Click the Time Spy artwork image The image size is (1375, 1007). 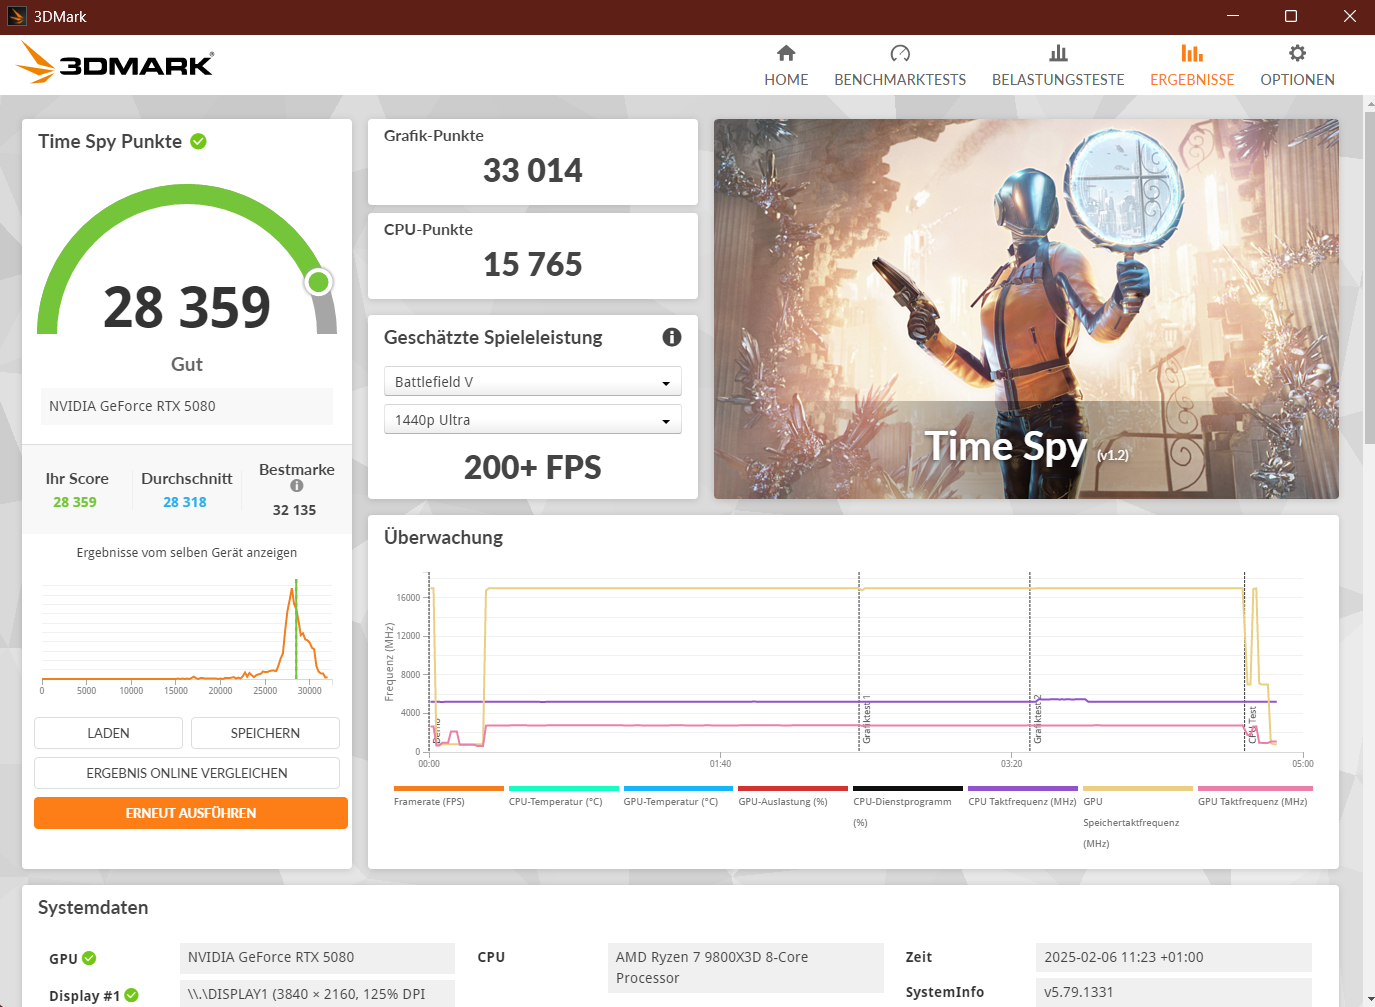[1026, 309]
